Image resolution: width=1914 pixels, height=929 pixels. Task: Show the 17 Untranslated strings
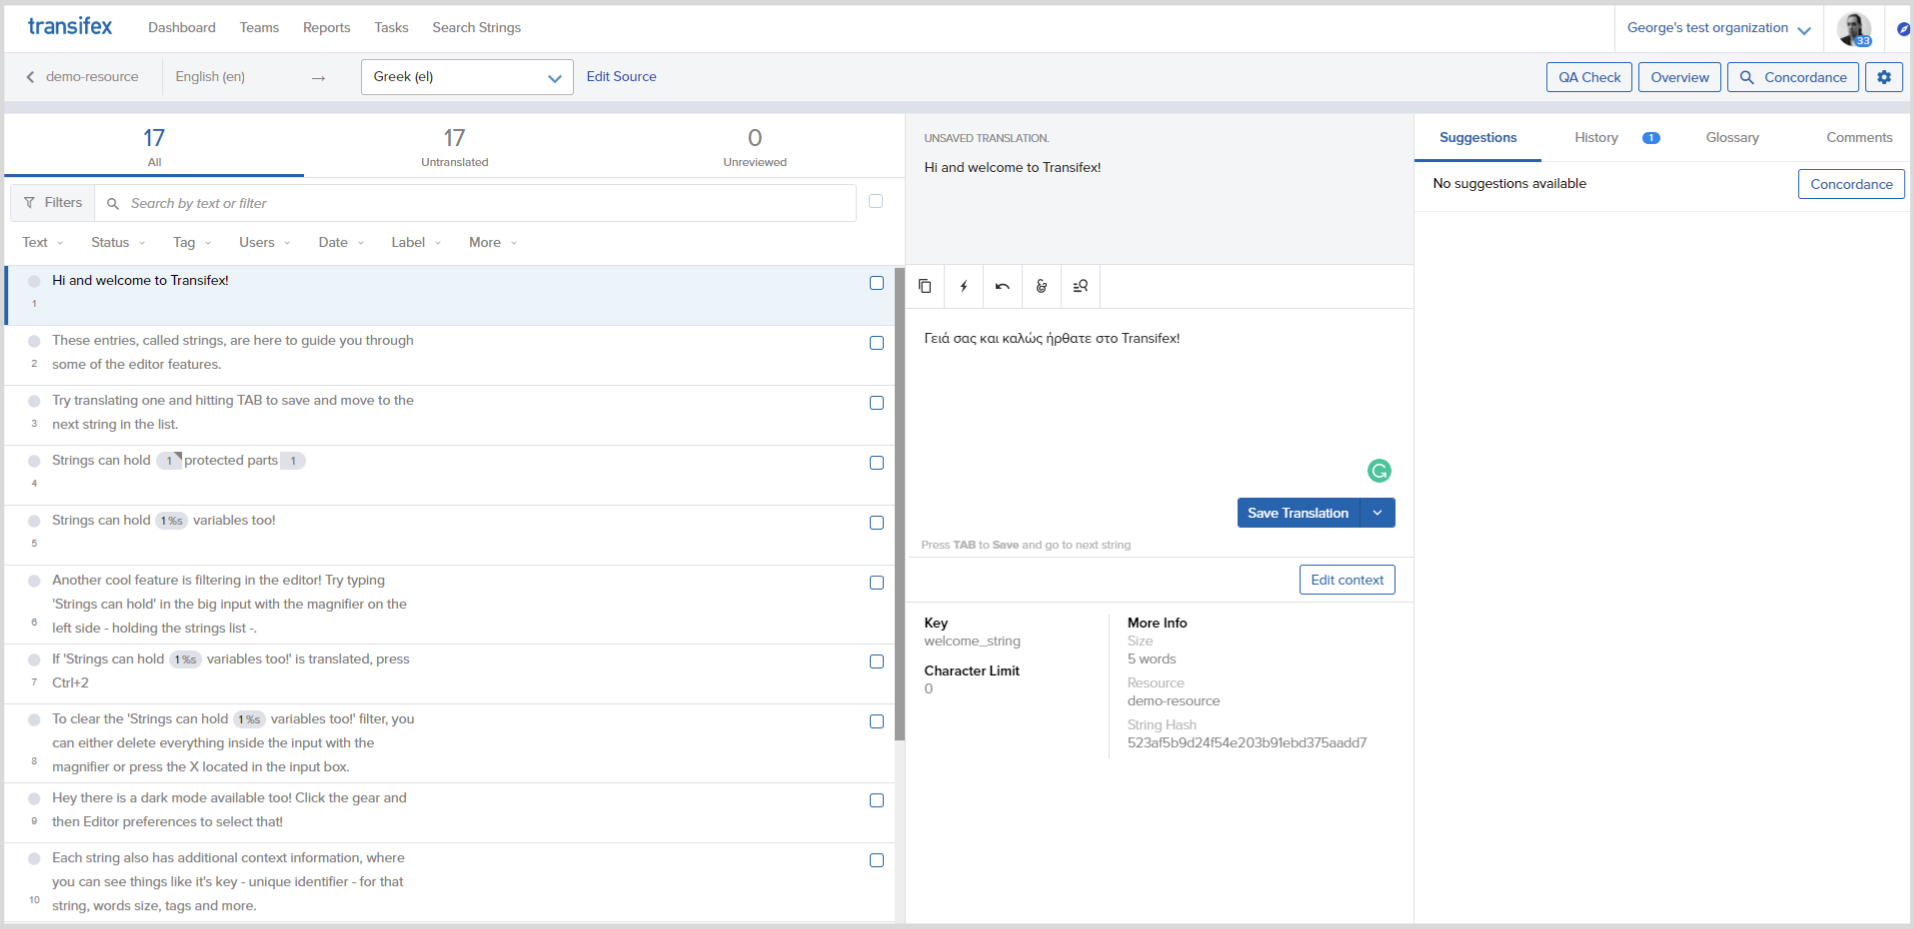pyautogui.click(x=455, y=146)
